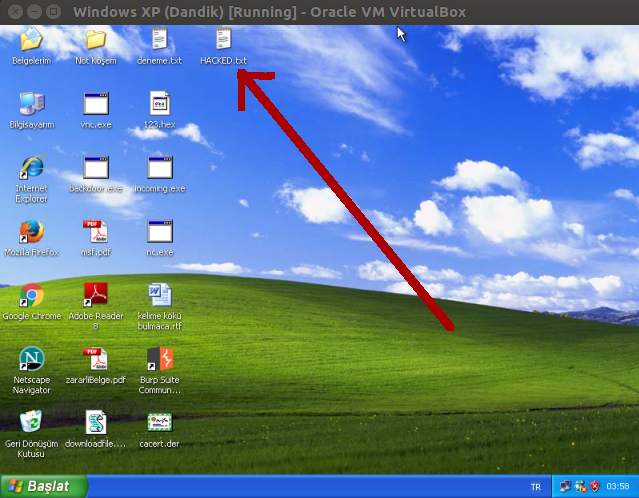The height and width of the screenshot is (498, 639).
Task: Click the red security shield tray icon
Action: click(594, 487)
